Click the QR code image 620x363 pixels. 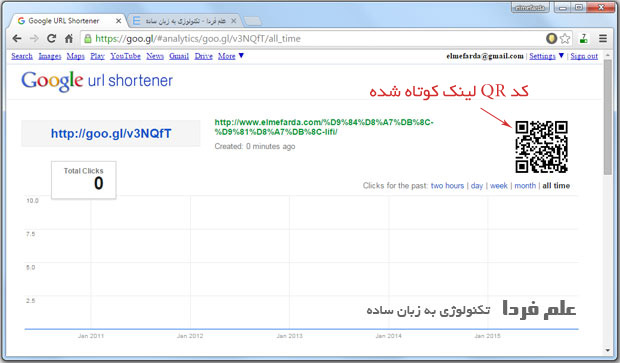[541, 147]
